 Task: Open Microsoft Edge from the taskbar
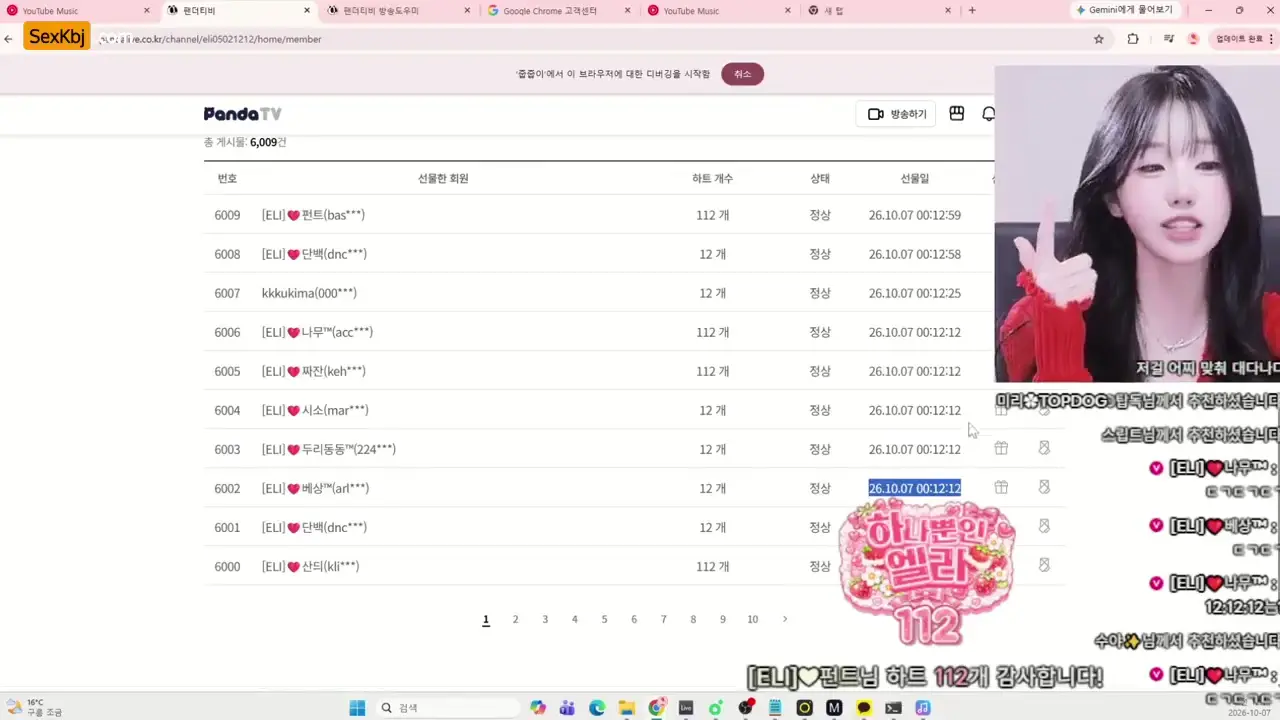click(597, 708)
